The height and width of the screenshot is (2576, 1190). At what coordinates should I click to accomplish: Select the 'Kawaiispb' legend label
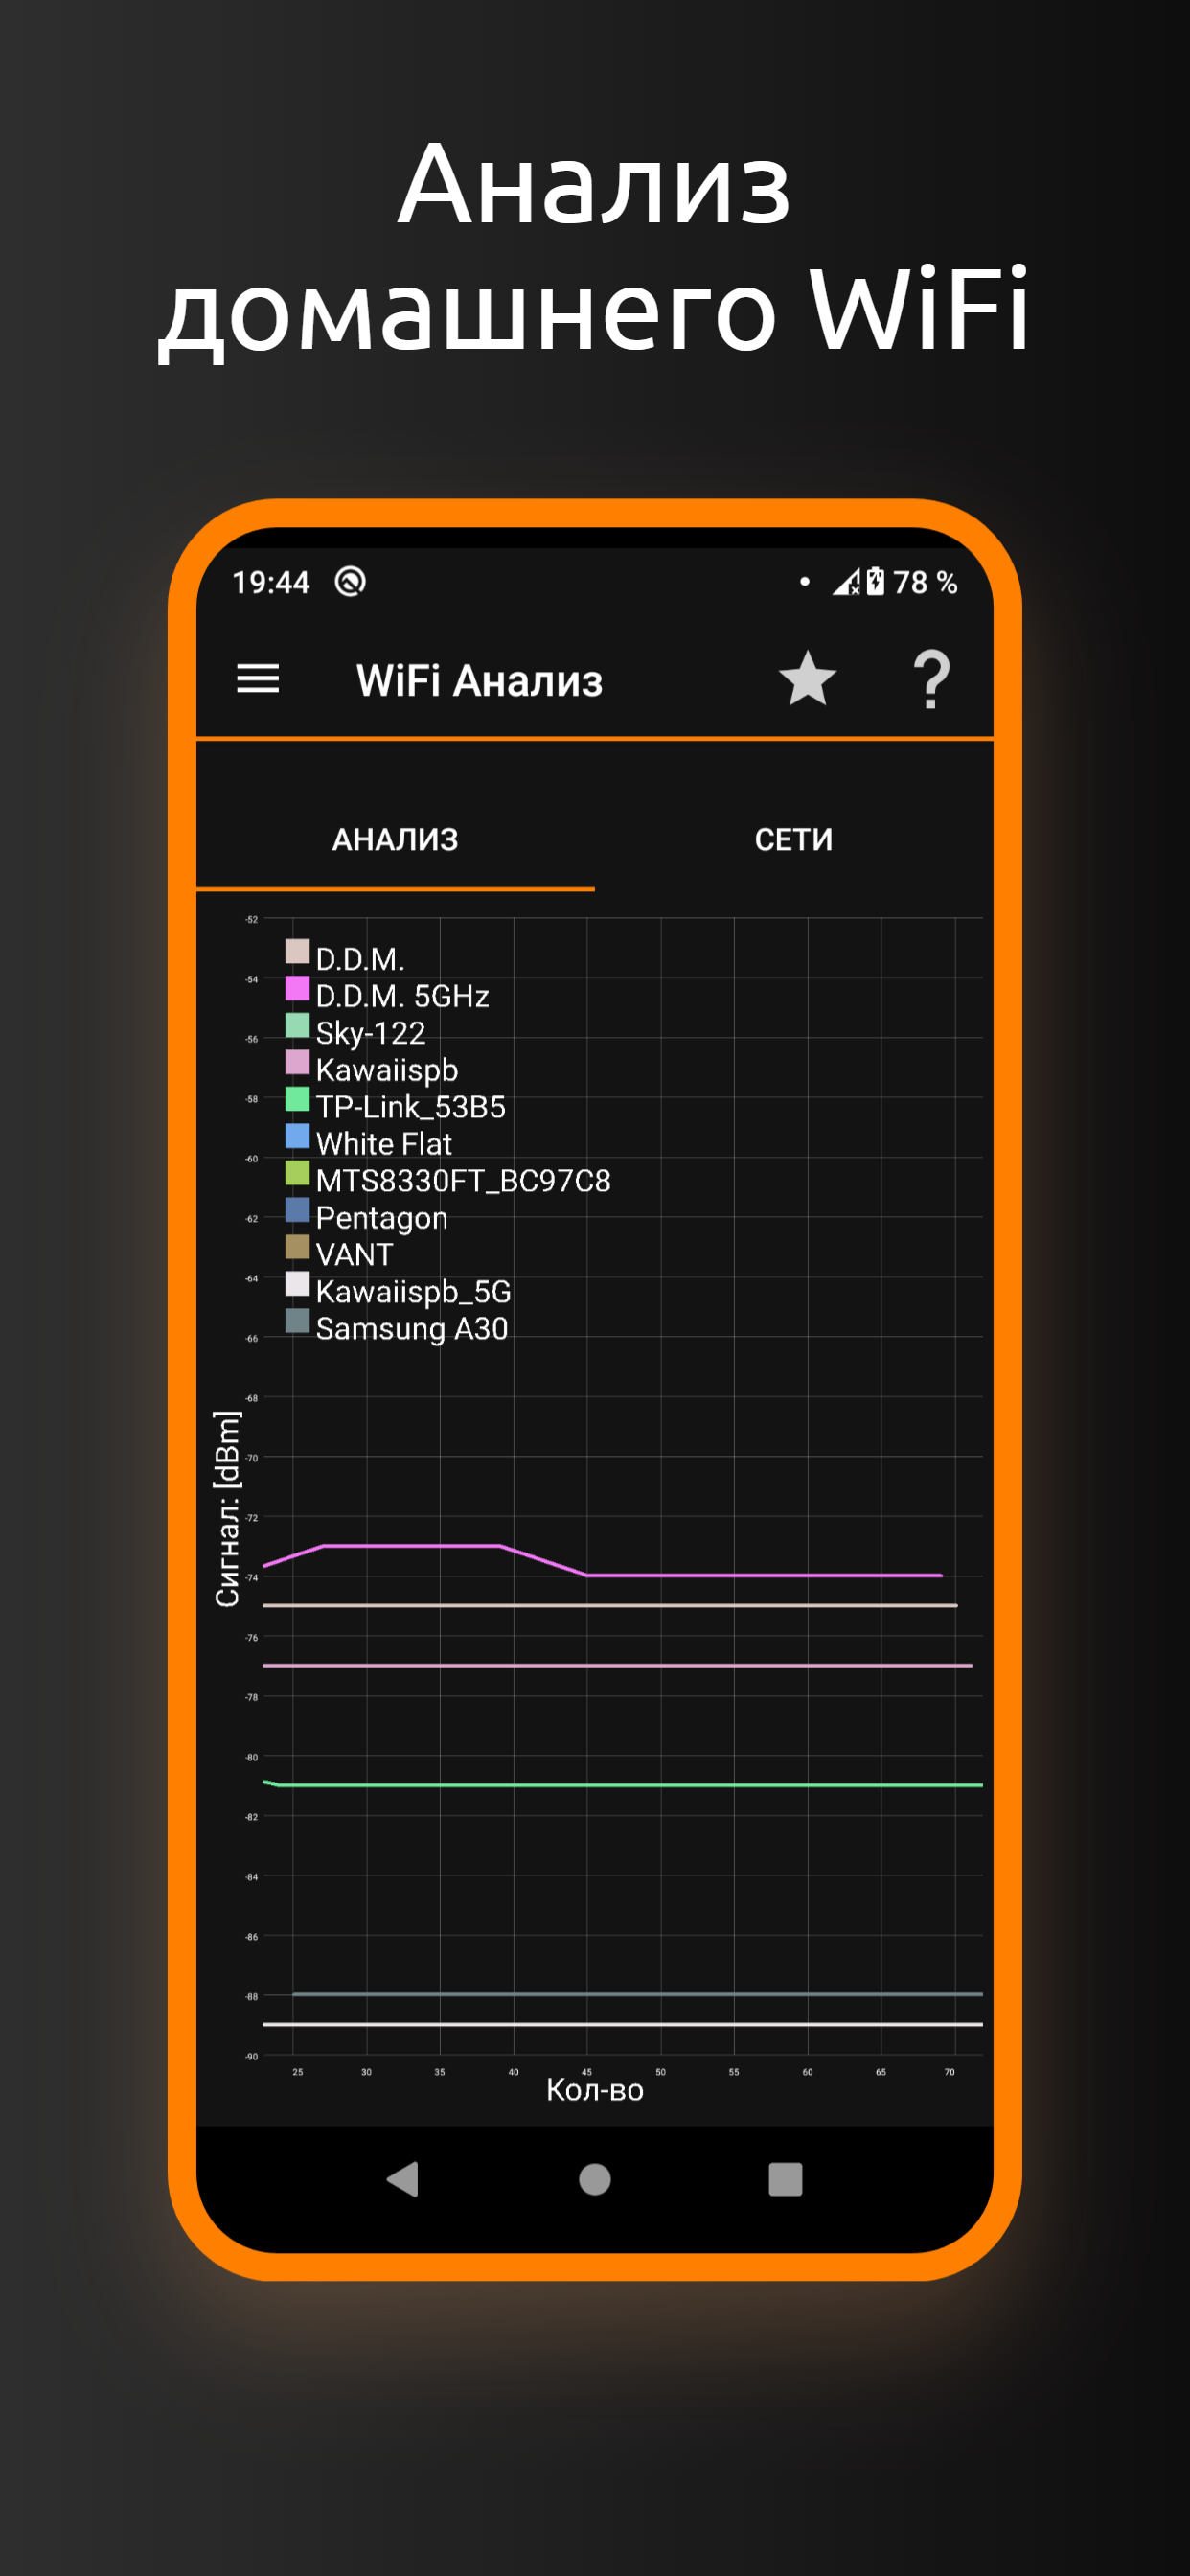point(387,1070)
